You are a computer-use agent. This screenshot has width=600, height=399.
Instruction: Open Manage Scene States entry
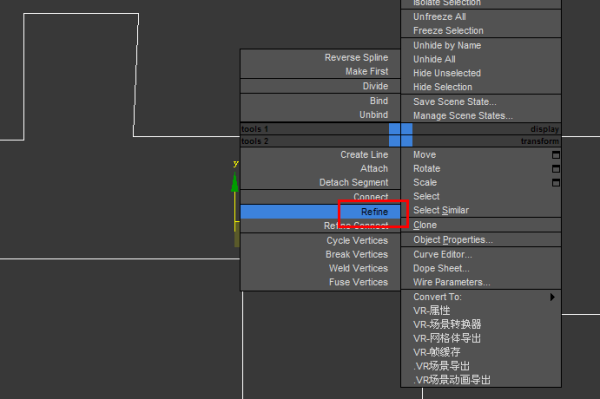coord(463,116)
